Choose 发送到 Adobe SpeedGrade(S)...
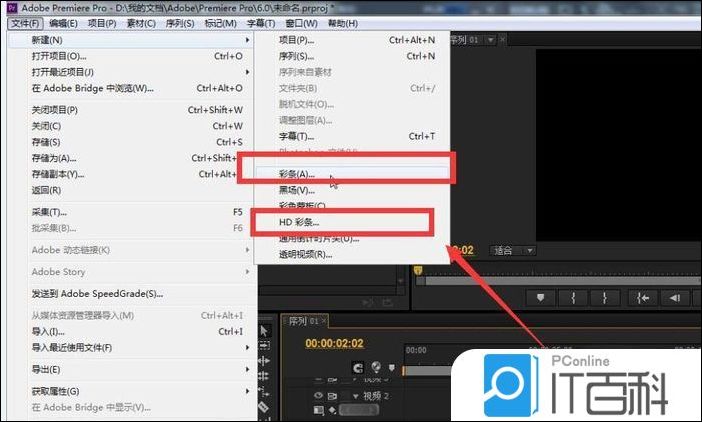The width and height of the screenshot is (702, 422). [131, 294]
